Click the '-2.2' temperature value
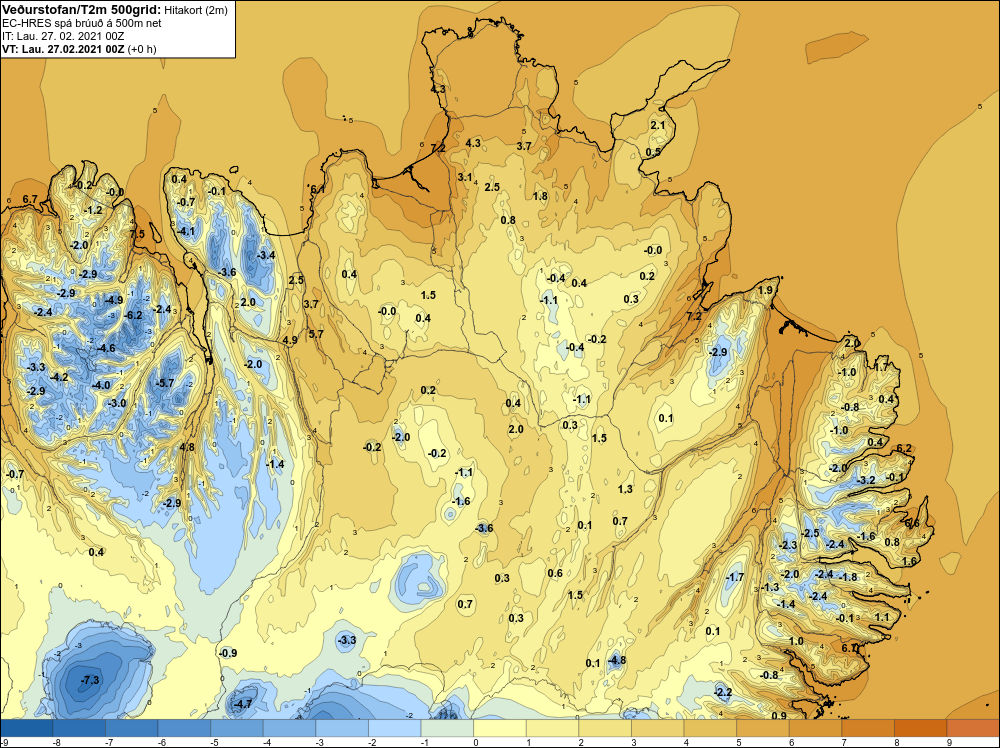The height and width of the screenshot is (748, 1000). [x=723, y=693]
